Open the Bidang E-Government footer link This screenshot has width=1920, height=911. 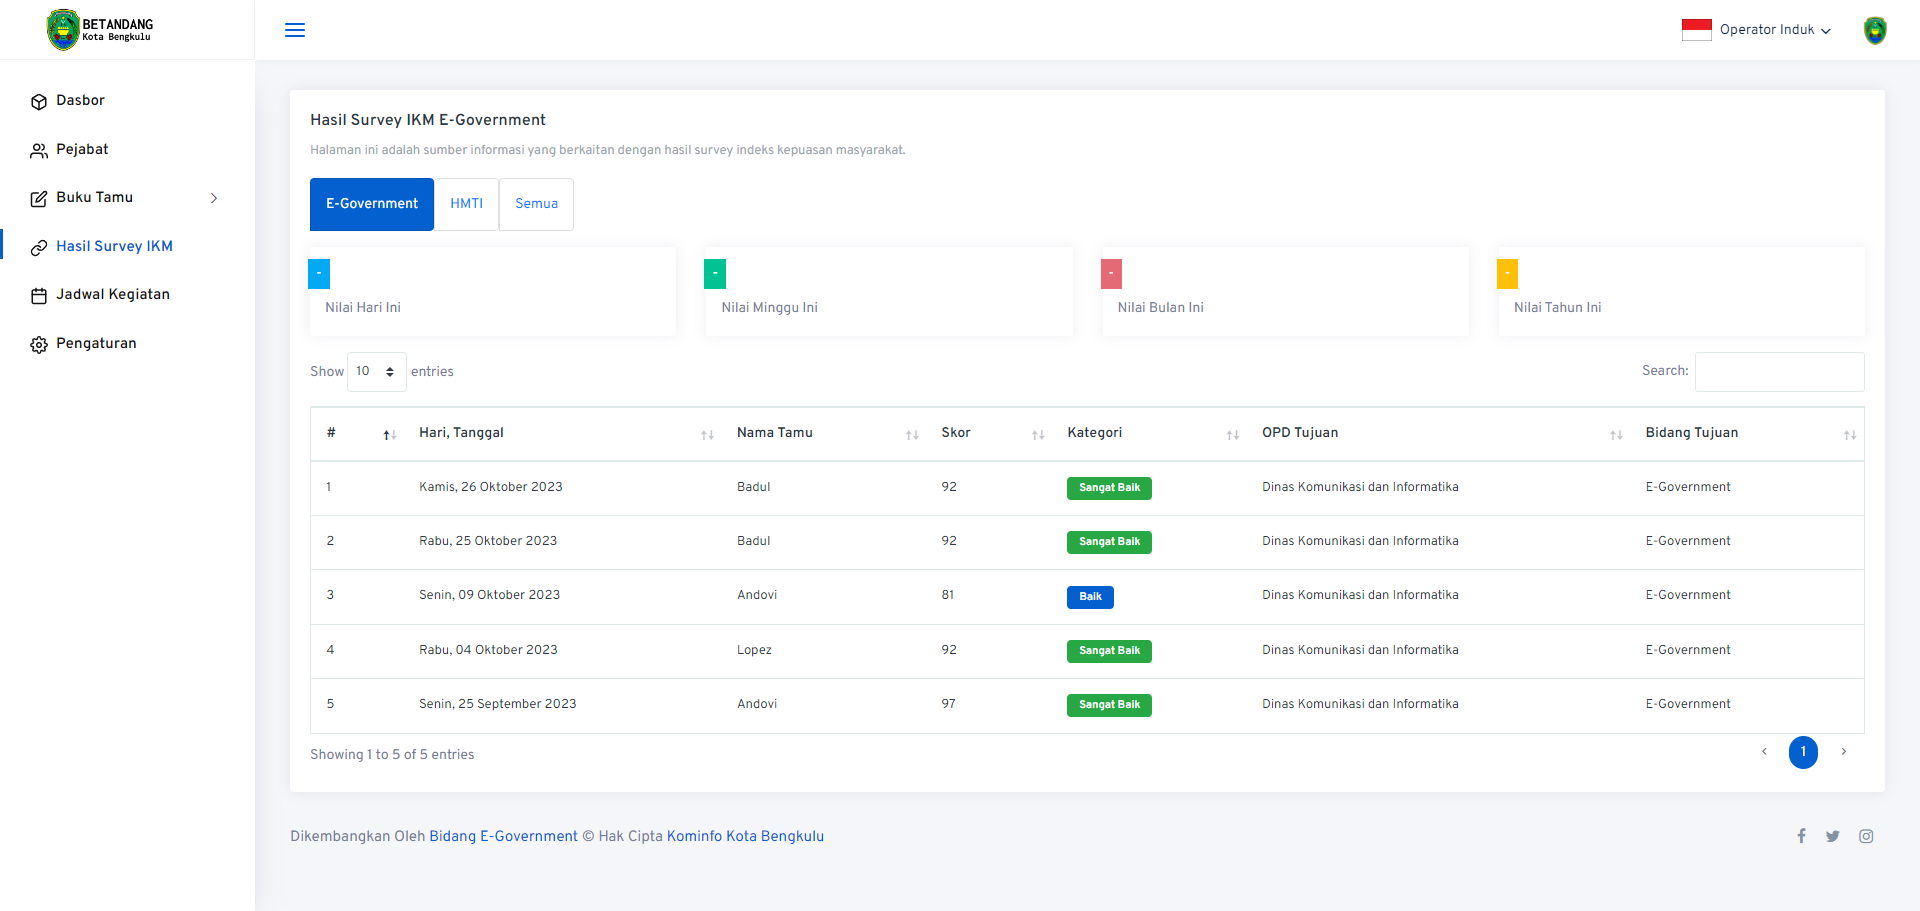(x=503, y=837)
